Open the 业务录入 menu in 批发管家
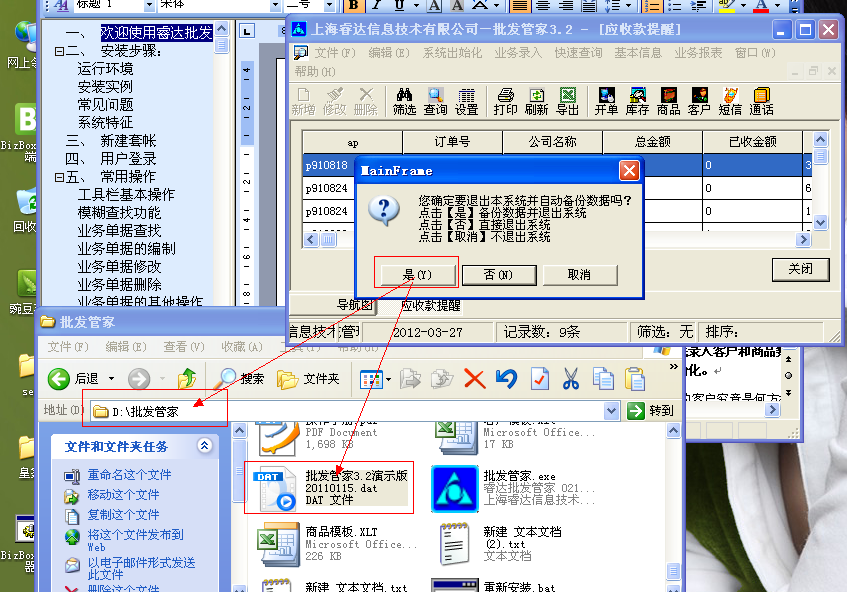The image size is (847, 592). [518, 53]
